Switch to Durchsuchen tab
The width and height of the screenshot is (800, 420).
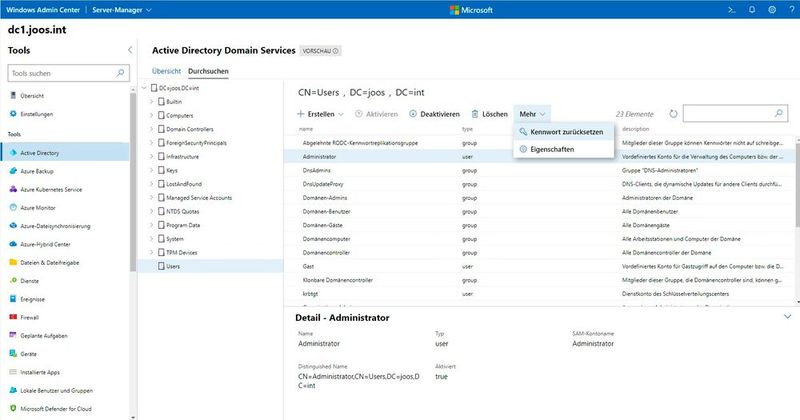pos(208,71)
